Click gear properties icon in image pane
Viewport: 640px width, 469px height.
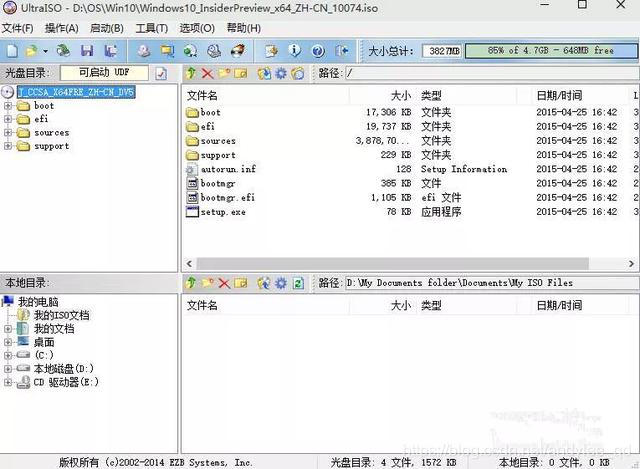[x=281, y=73]
